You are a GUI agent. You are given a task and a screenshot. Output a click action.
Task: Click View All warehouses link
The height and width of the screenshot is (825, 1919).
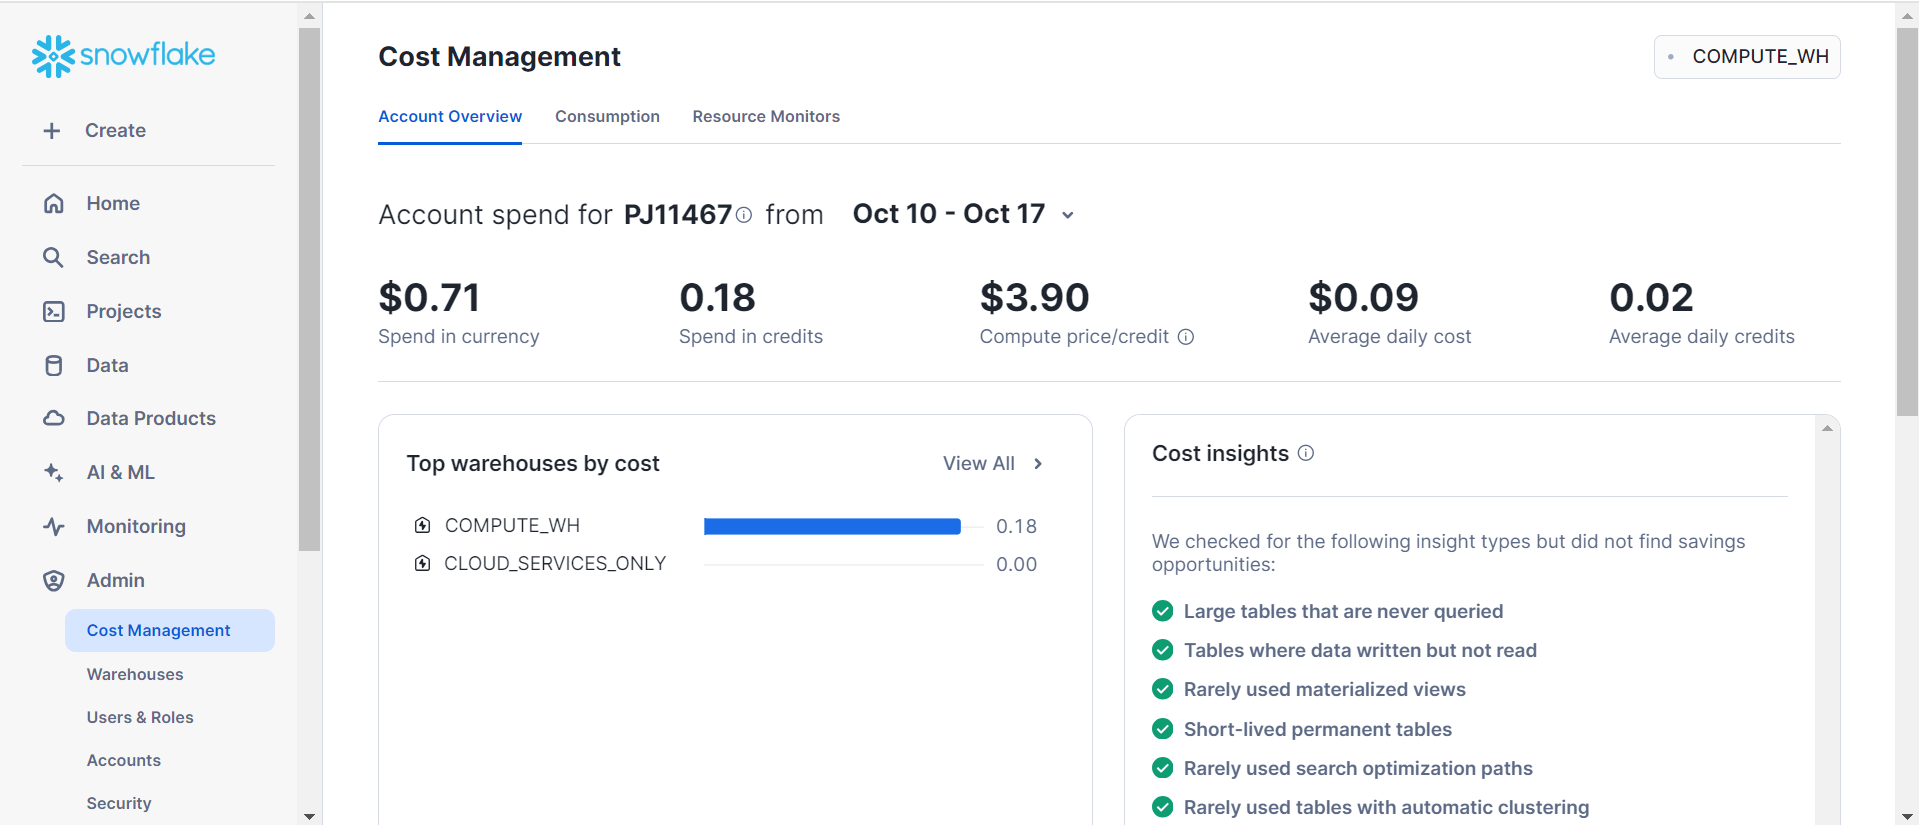tap(979, 464)
